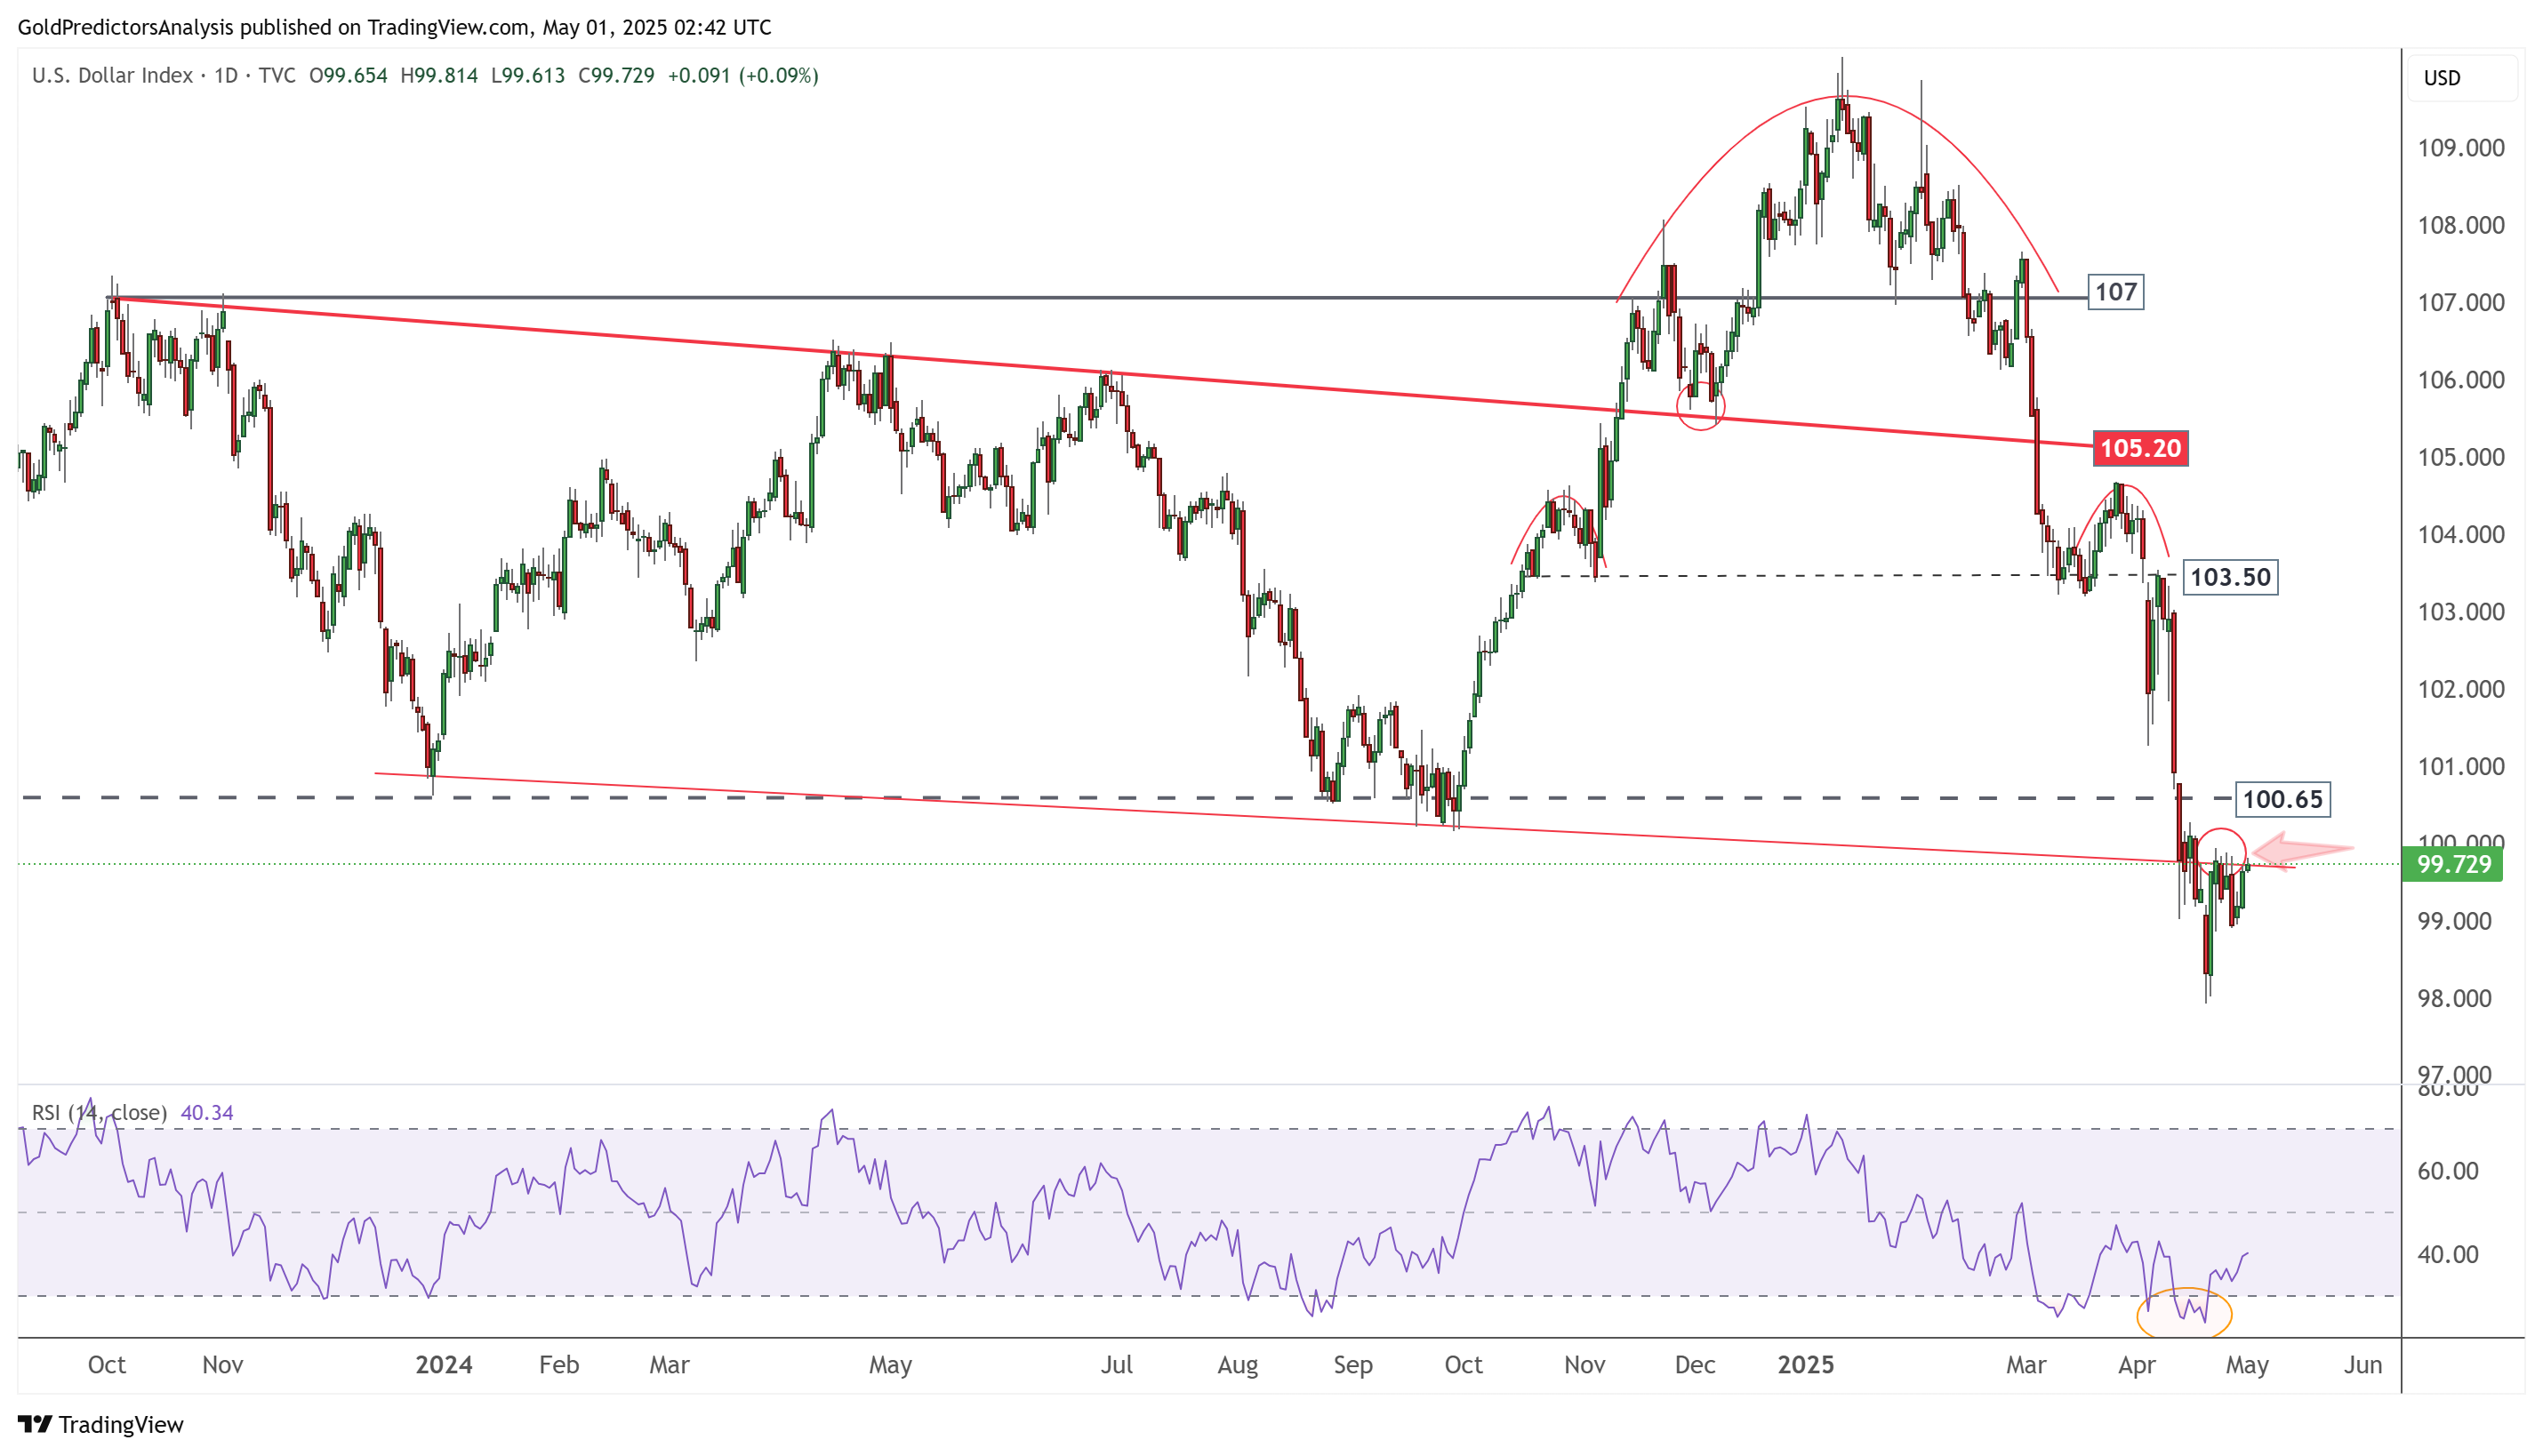Click the 109.000 price axis label

pos(2461,148)
